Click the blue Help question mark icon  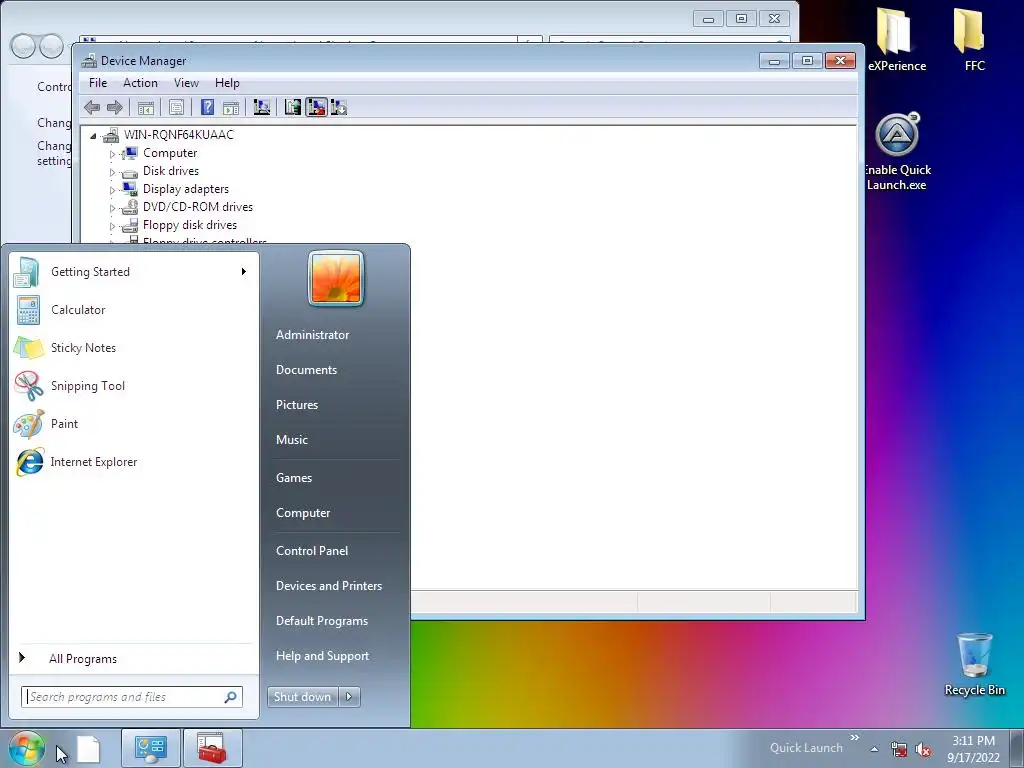207,108
